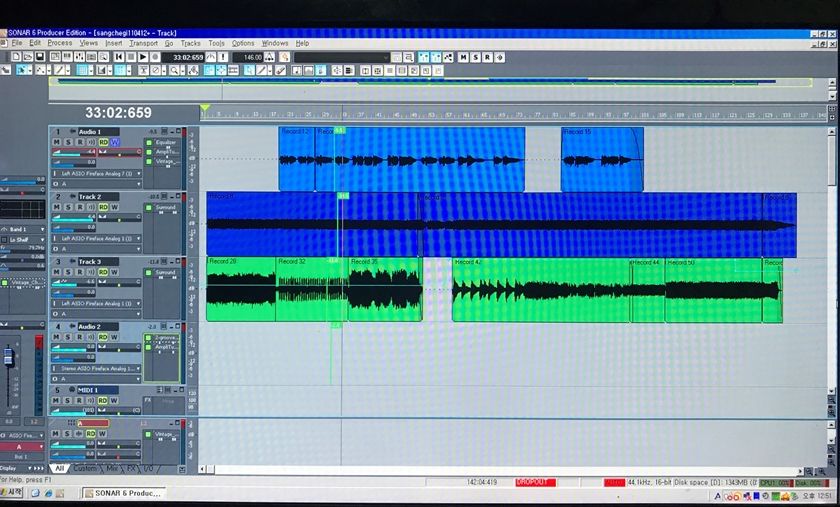Open the Tracks menu
The width and height of the screenshot is (840, 507).
(x=190, y=43)
